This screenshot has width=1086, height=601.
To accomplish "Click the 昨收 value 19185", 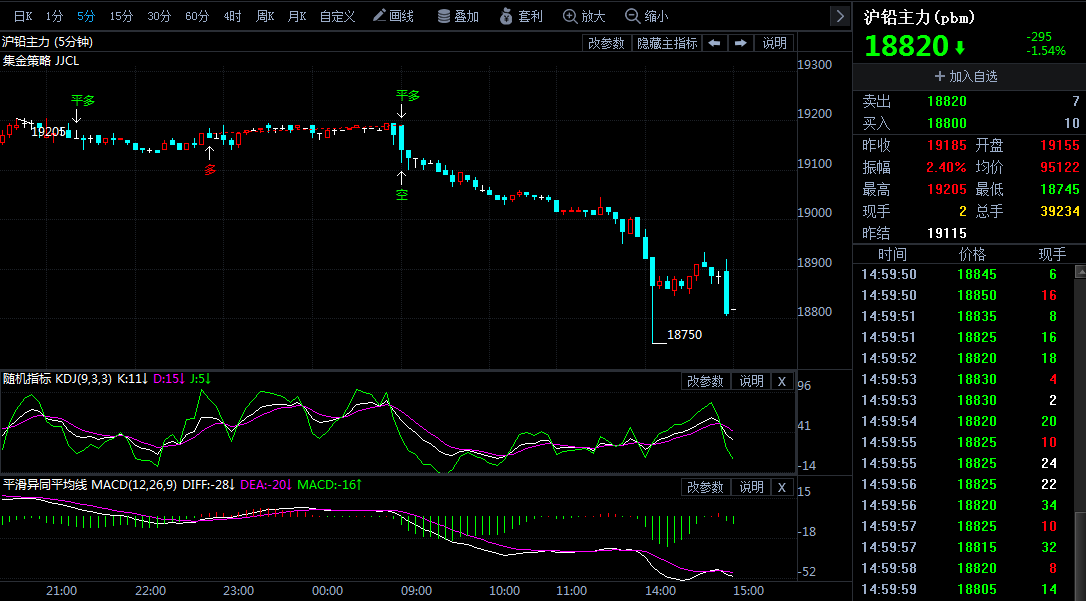I will tap(947, 145).
